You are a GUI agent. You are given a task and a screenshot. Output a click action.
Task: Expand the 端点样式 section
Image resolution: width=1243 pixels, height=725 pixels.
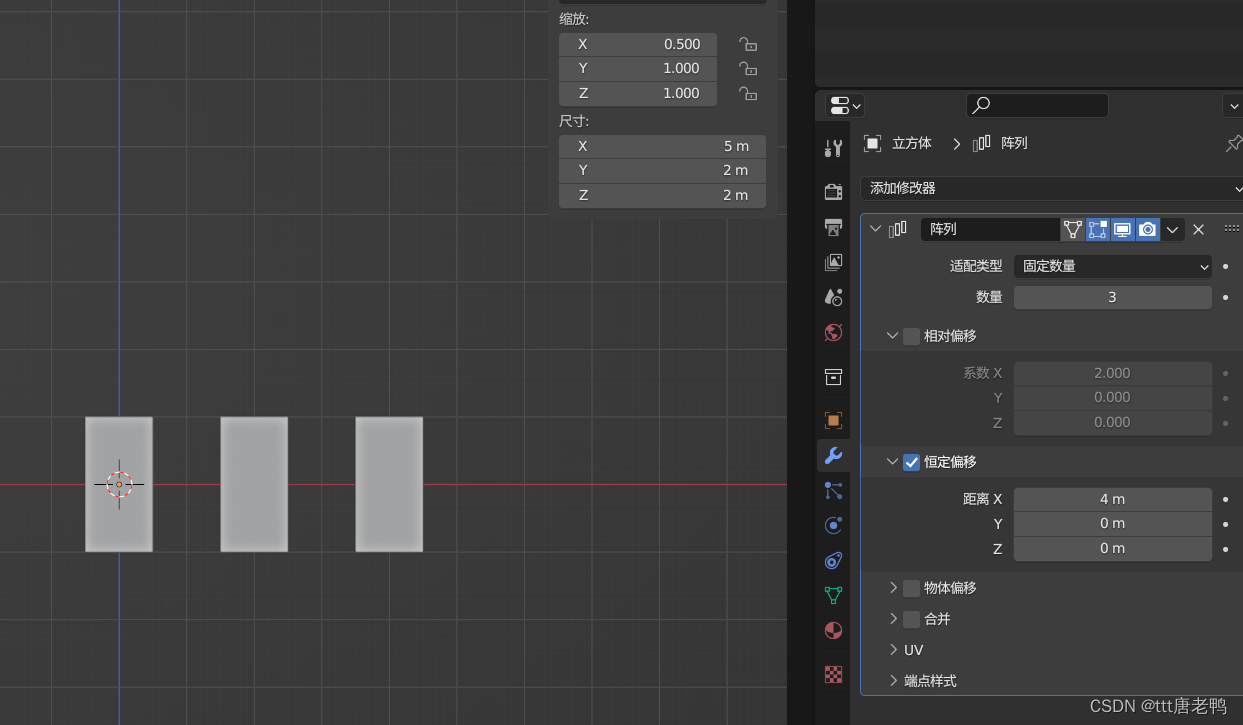click(x=892, y=681)
